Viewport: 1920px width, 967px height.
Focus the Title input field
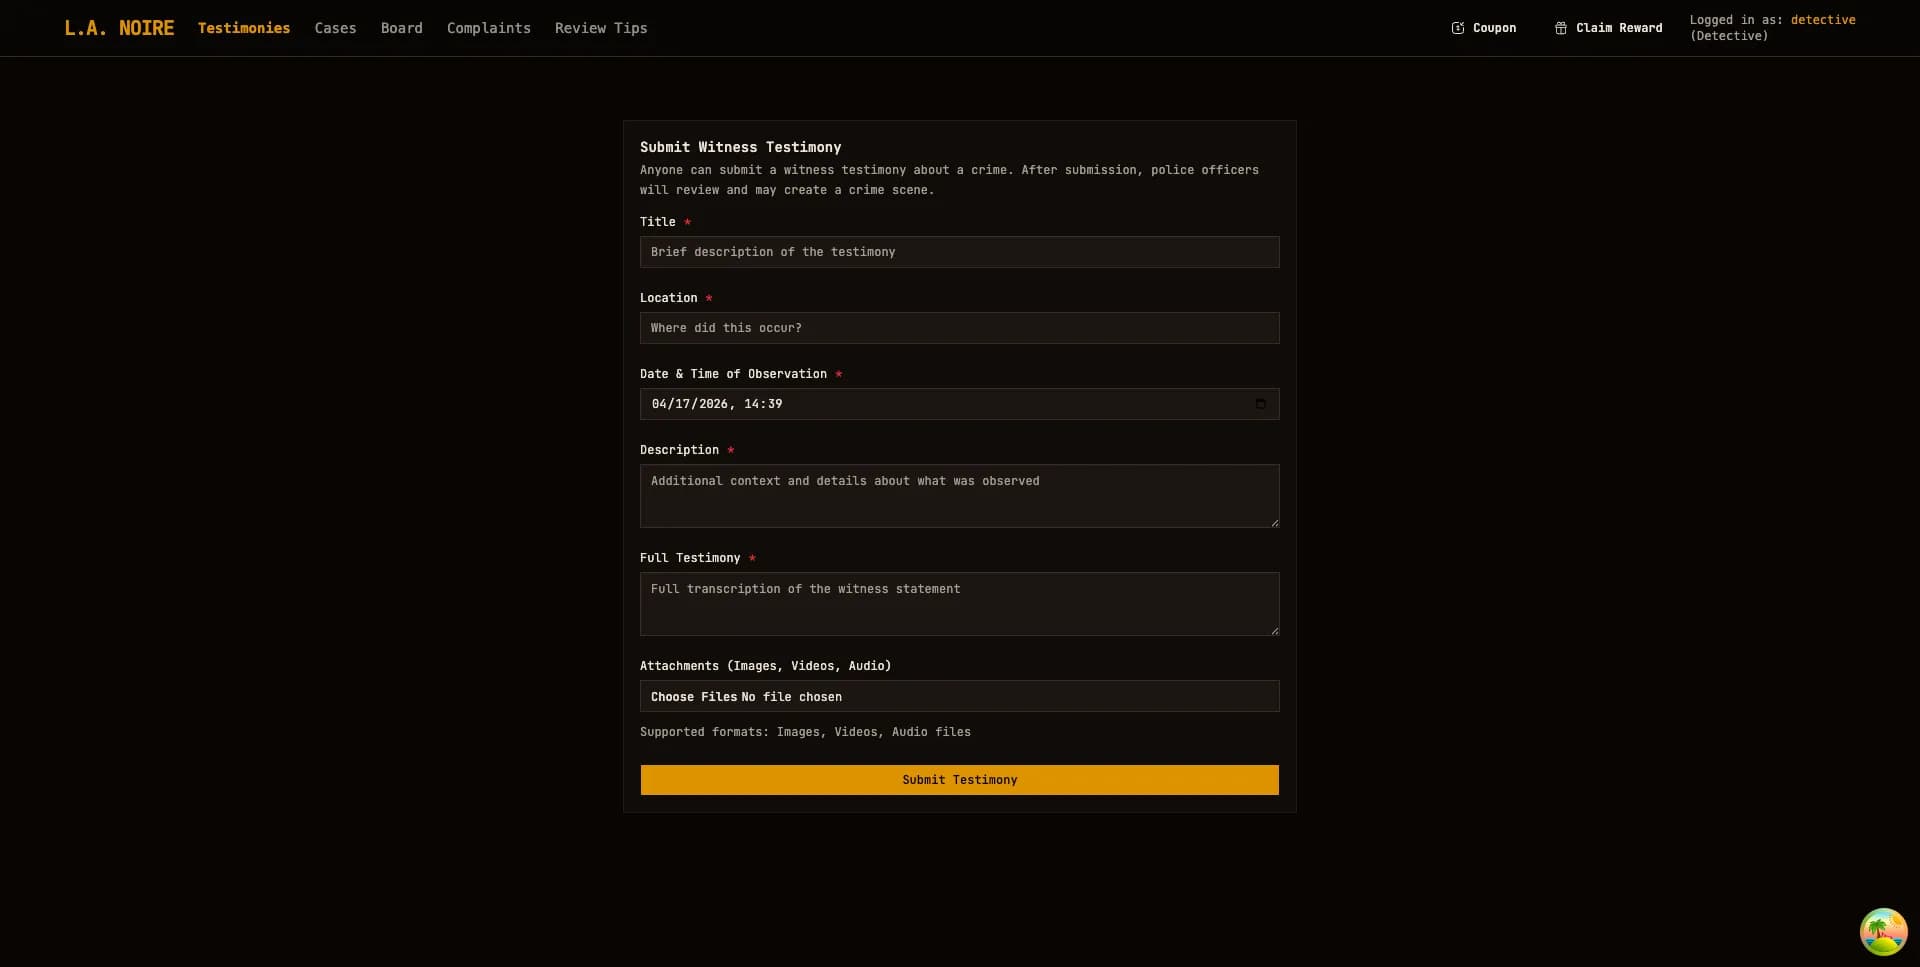point(959,252)
